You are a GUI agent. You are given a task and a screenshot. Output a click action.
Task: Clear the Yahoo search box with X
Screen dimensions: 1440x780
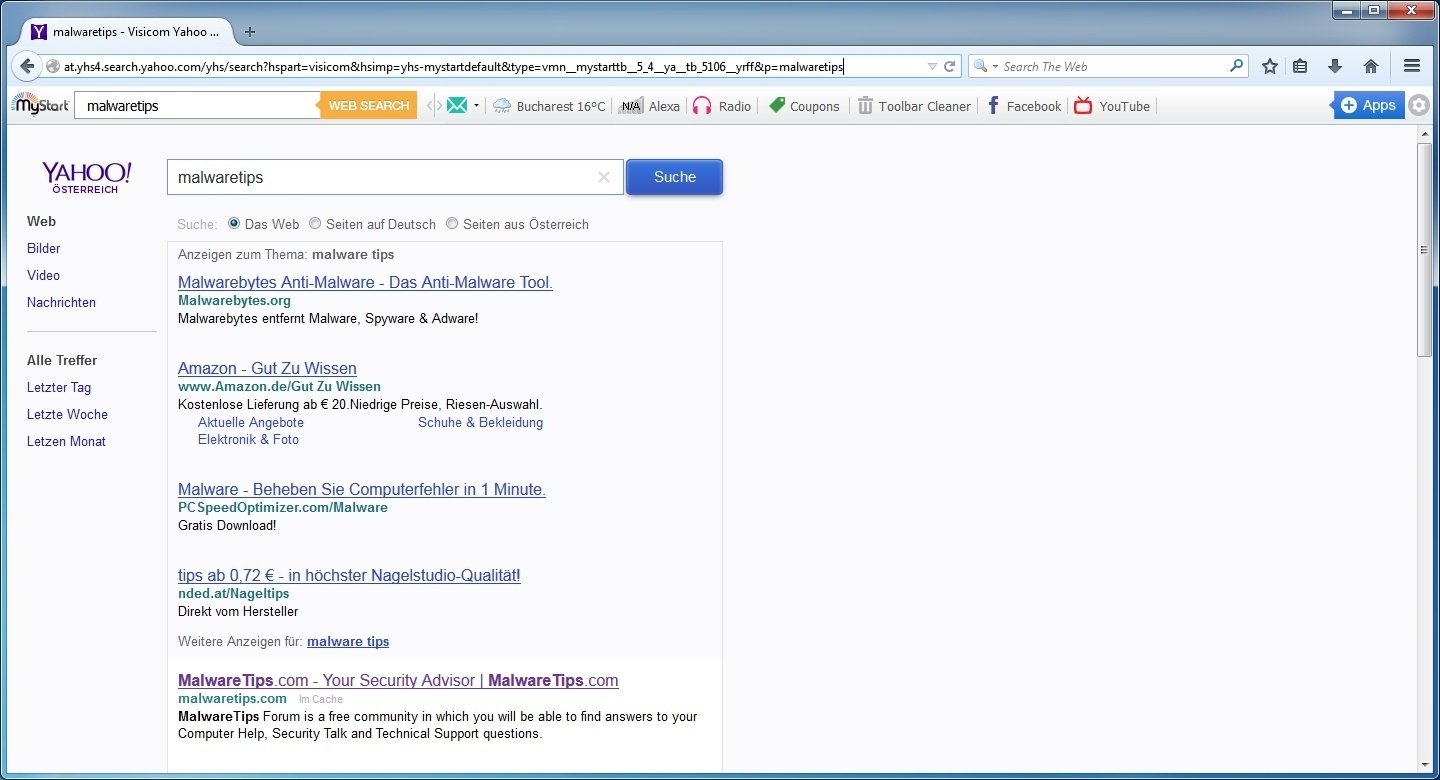pos(603,177)
